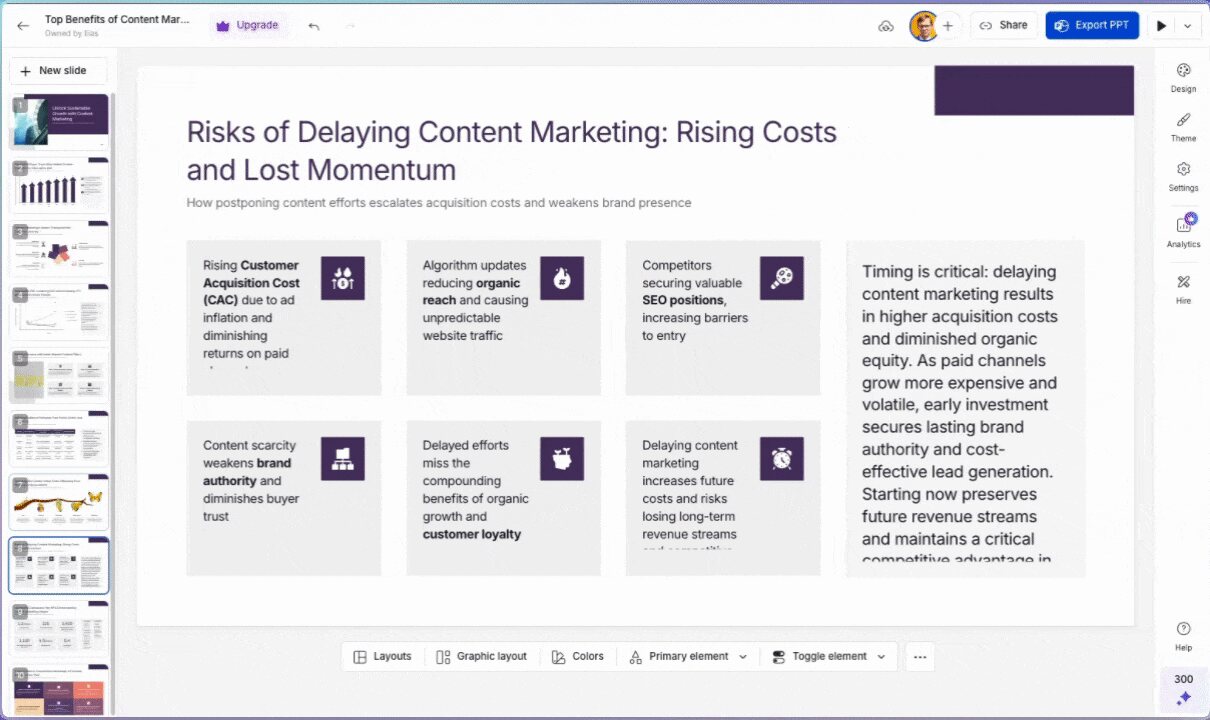Click the 300 AI credits badge
This screenshot has width=1210, height=720.
click(x=1184, y=688)
